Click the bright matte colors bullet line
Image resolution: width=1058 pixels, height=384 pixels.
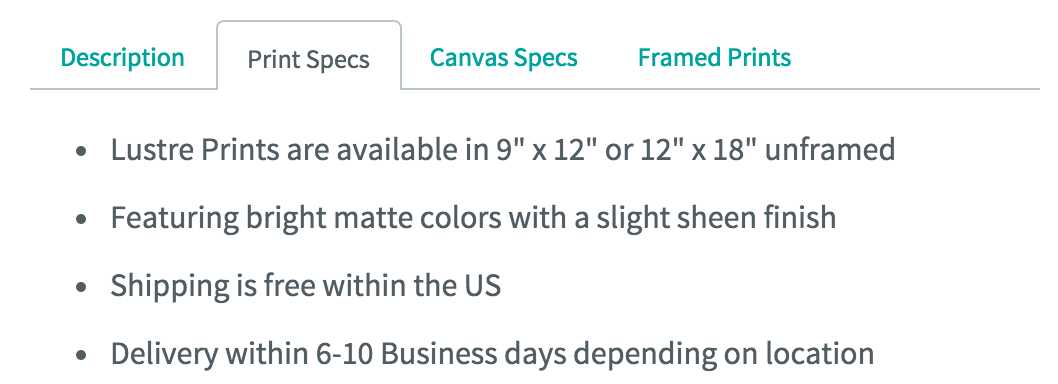pos(473,217)
